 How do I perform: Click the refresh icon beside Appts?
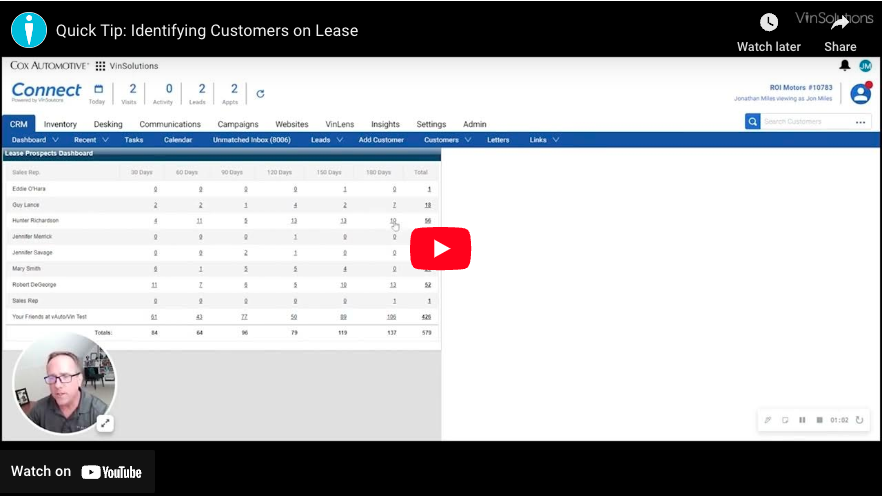point(260,94)
